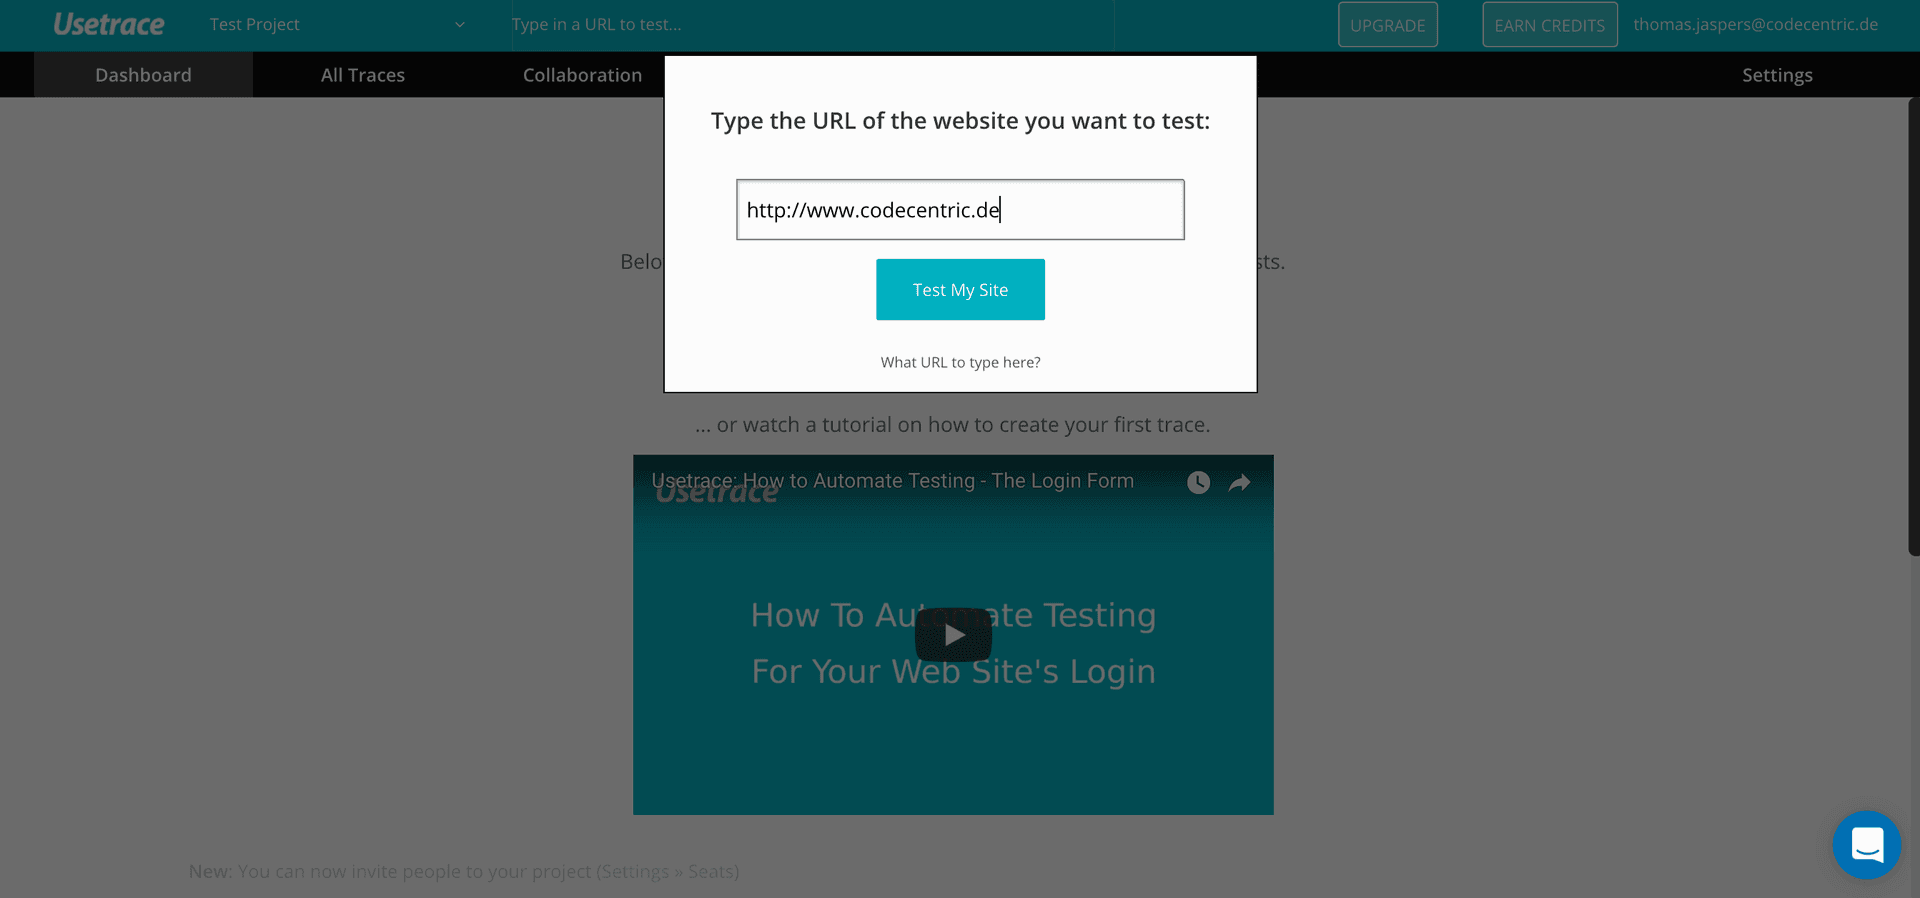The image size is (1920, 898).
Task: Click the EARN CREDITS button
Action: point(1549,25)
